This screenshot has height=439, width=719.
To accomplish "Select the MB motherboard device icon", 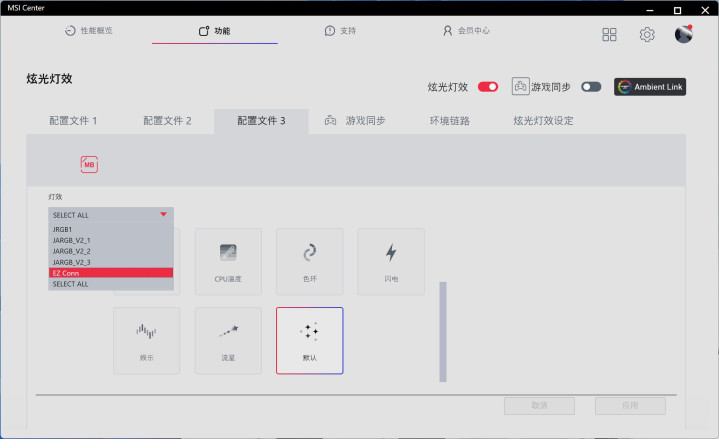I will [x=89, y=164].
